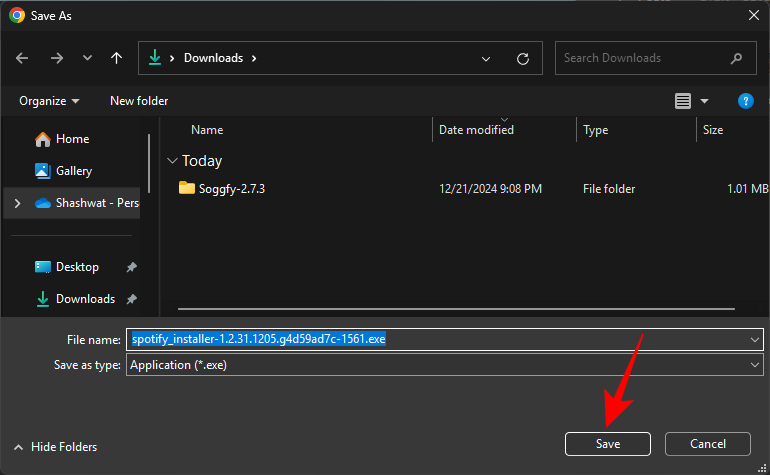Click the change view layout icon
770x475 pixels.
coord(683,101)
